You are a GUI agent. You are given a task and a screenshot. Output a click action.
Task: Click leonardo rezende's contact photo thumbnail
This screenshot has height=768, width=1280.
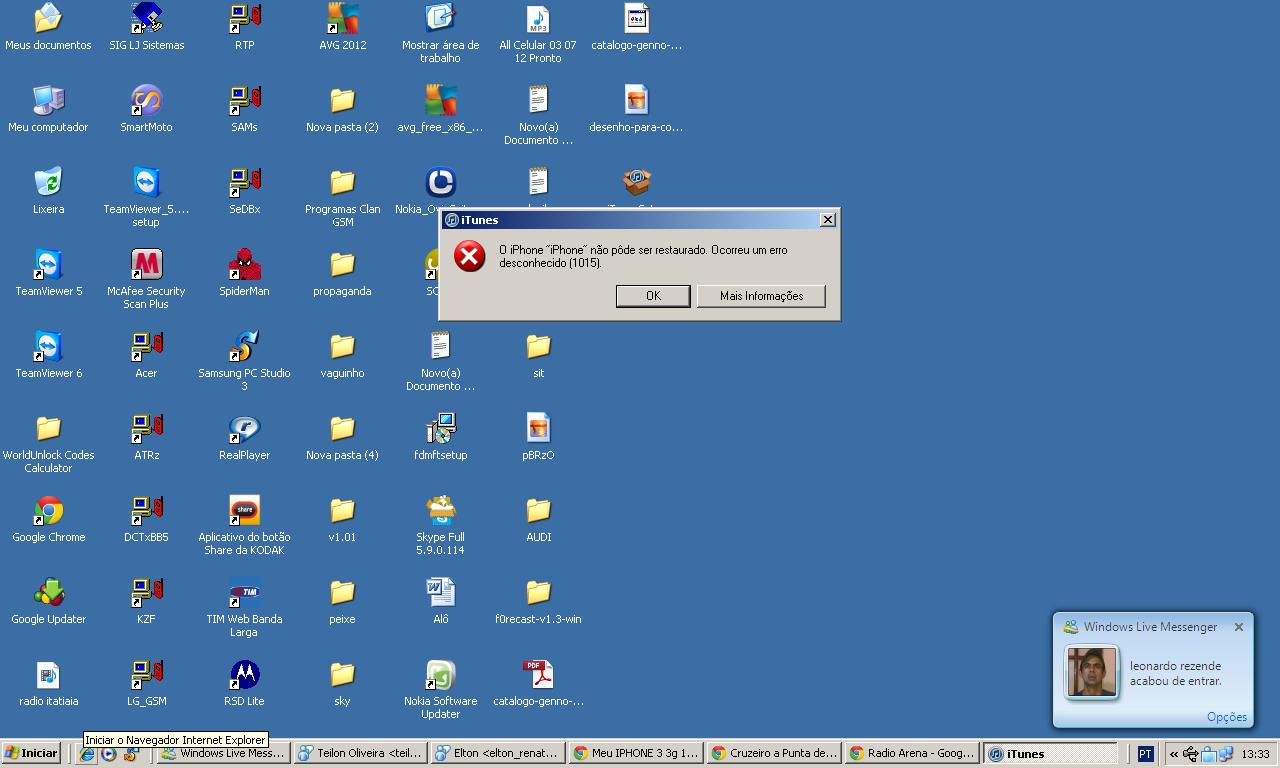pos(1091,672)
